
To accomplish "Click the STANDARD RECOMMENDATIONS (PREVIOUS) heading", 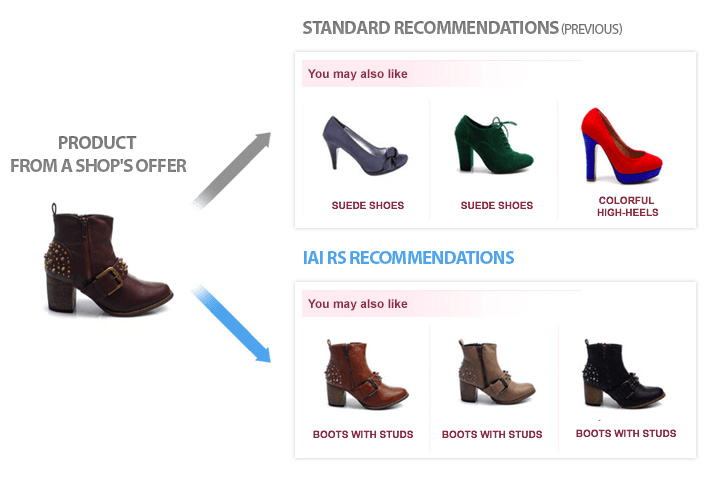I will point(462,28).
